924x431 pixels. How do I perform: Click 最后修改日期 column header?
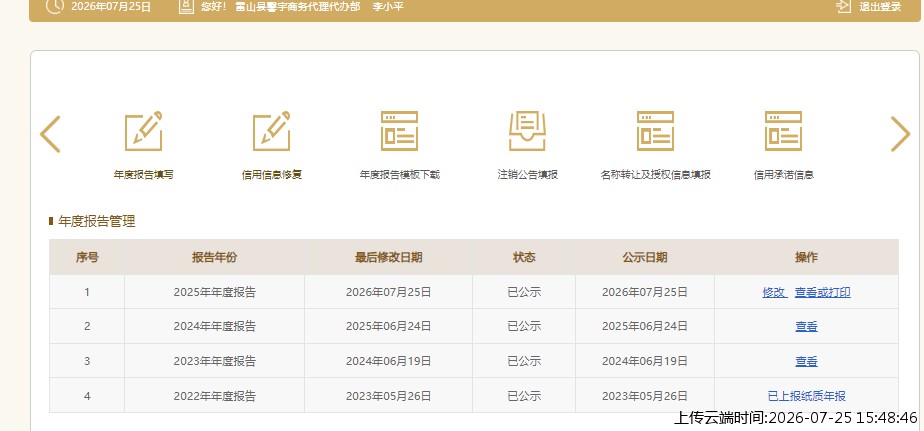[x=388, y=257]
